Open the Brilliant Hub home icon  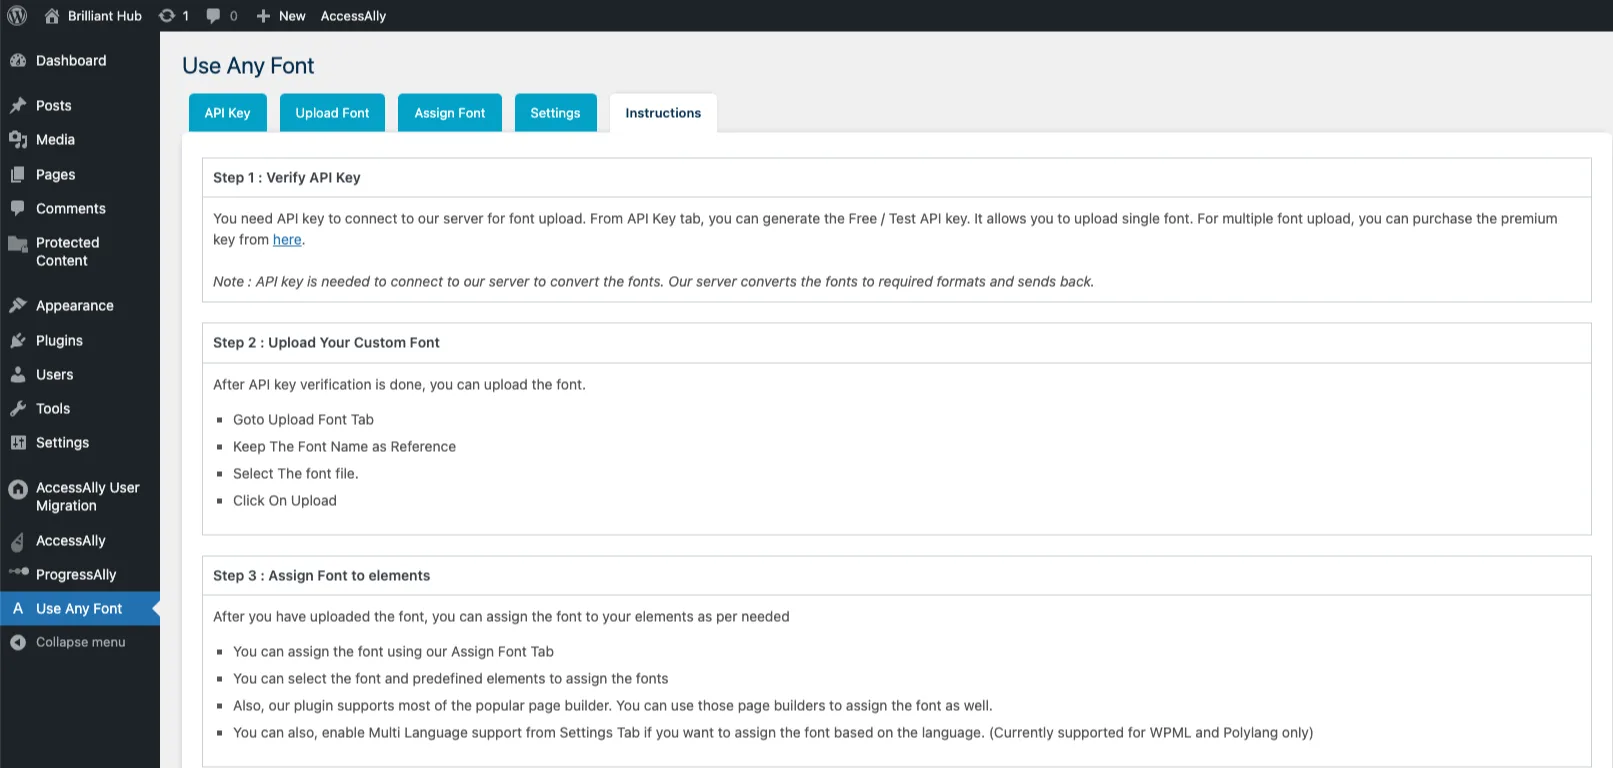52,16
